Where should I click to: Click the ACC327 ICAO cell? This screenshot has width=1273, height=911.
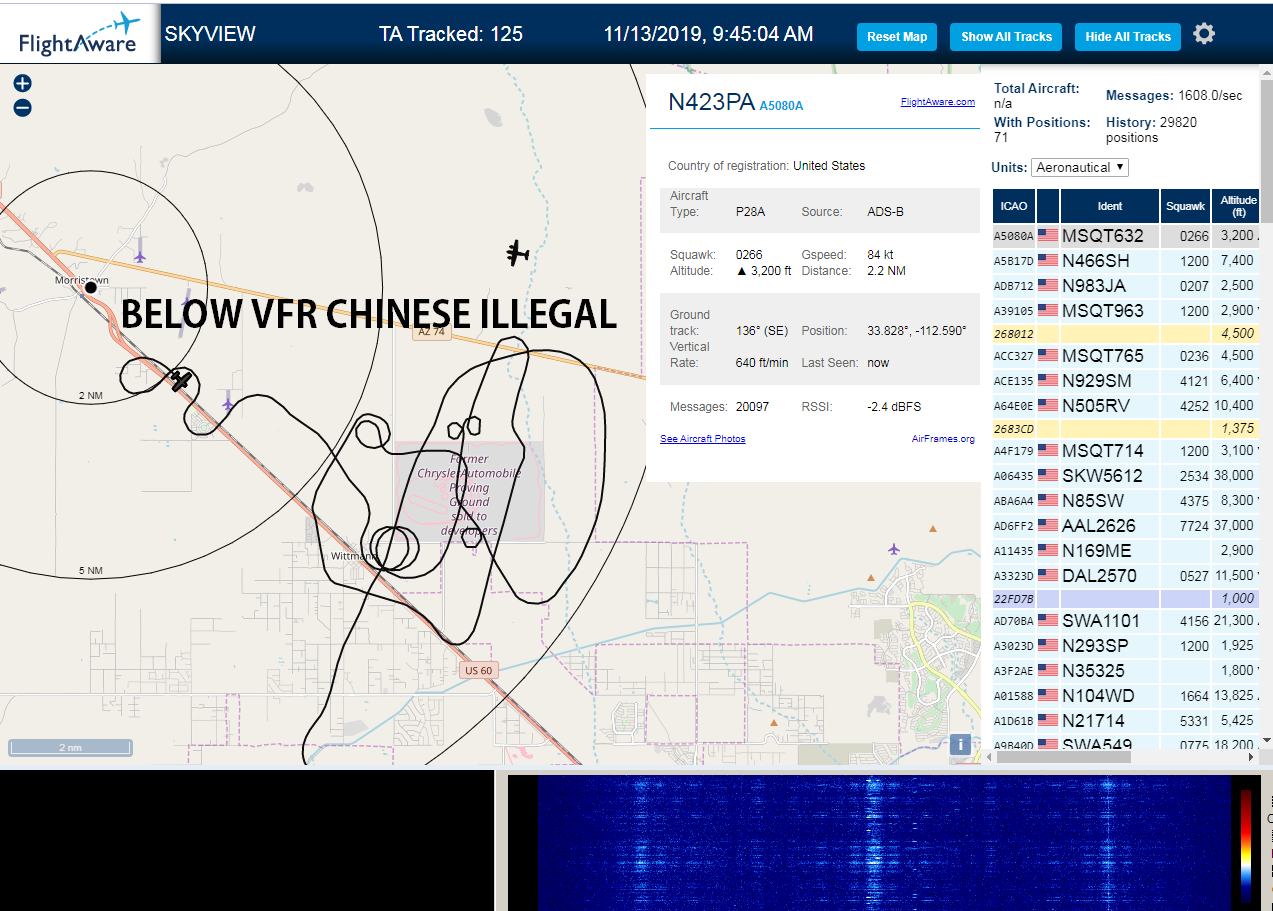1014,356
